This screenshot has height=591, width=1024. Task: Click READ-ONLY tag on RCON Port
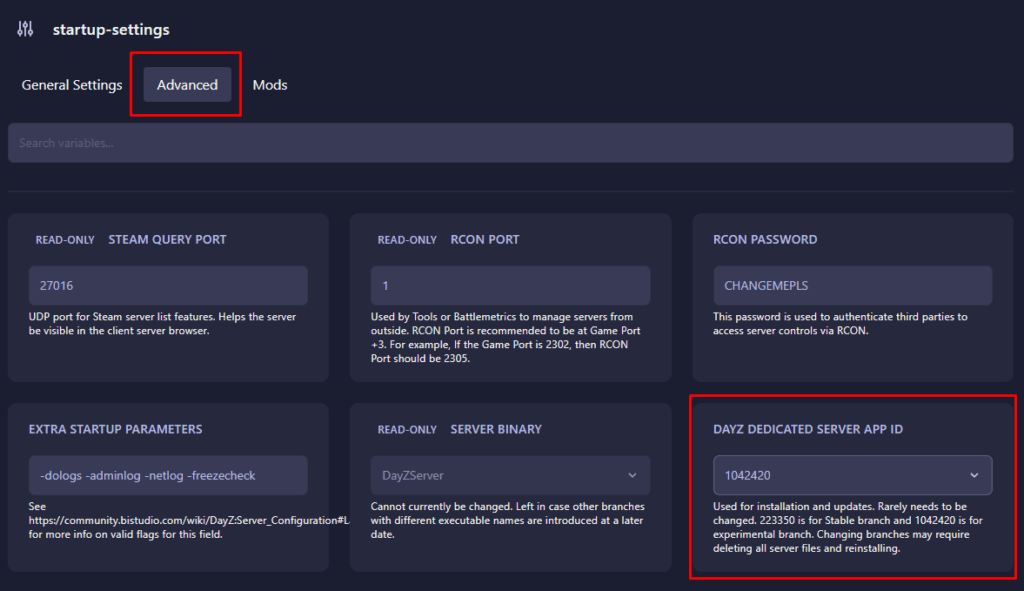[407, 240]
